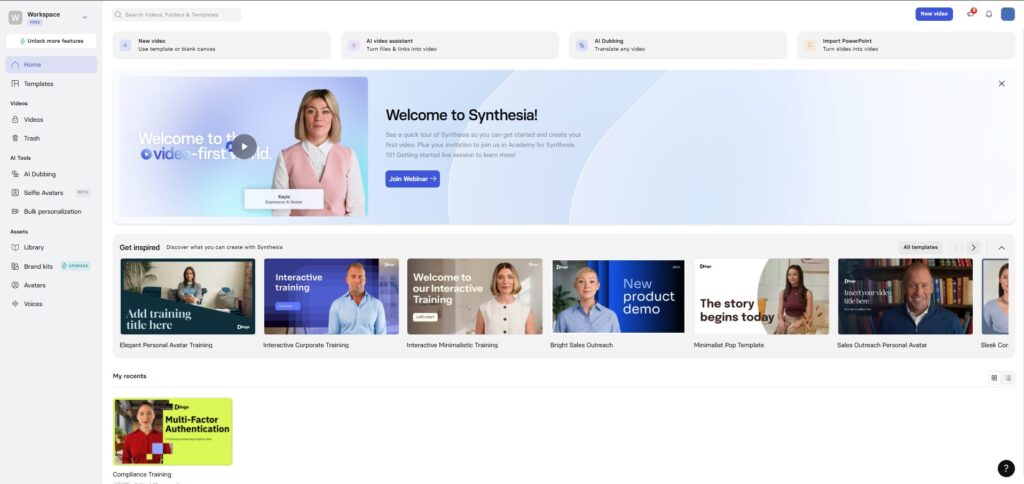The height and width of the screenshot is (484, 1024).
Task: Open Library in sidebar
Action: point(51,248)
